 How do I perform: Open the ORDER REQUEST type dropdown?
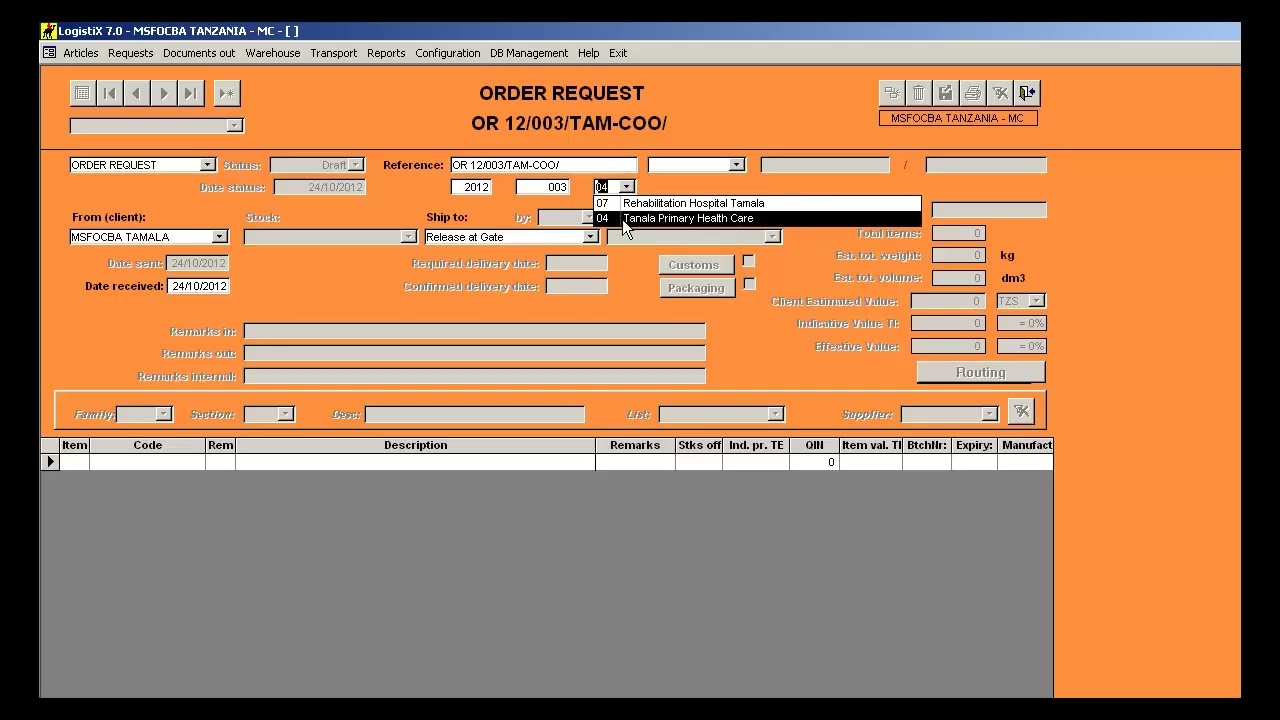pos(207,165)
